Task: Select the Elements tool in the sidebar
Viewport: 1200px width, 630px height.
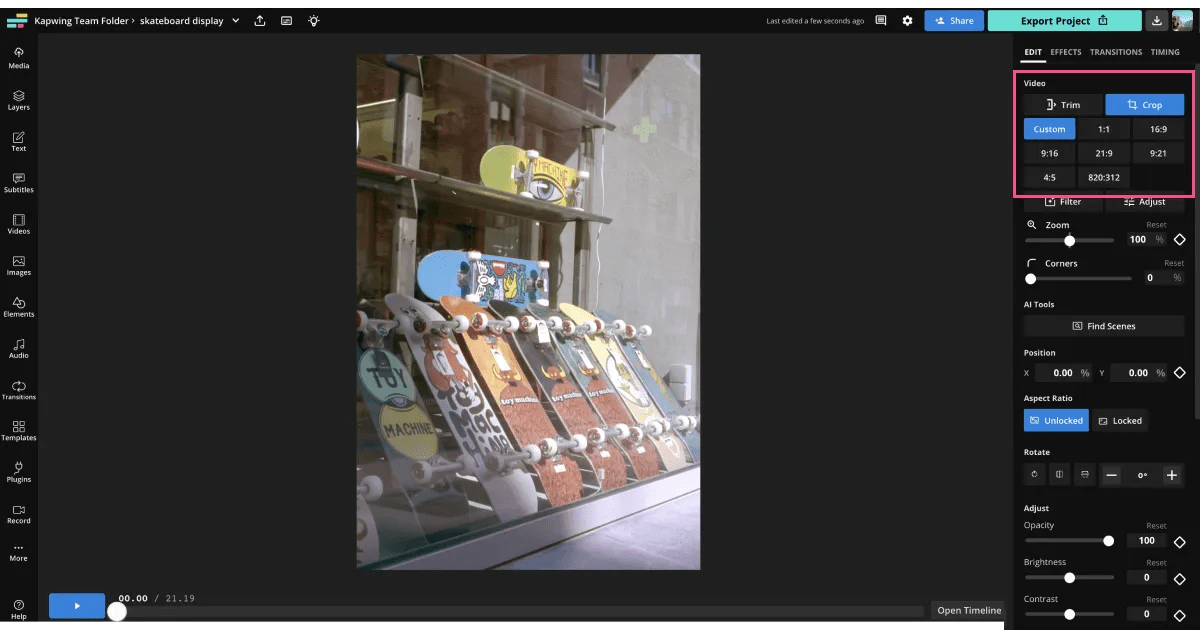Action: (18, 306)
